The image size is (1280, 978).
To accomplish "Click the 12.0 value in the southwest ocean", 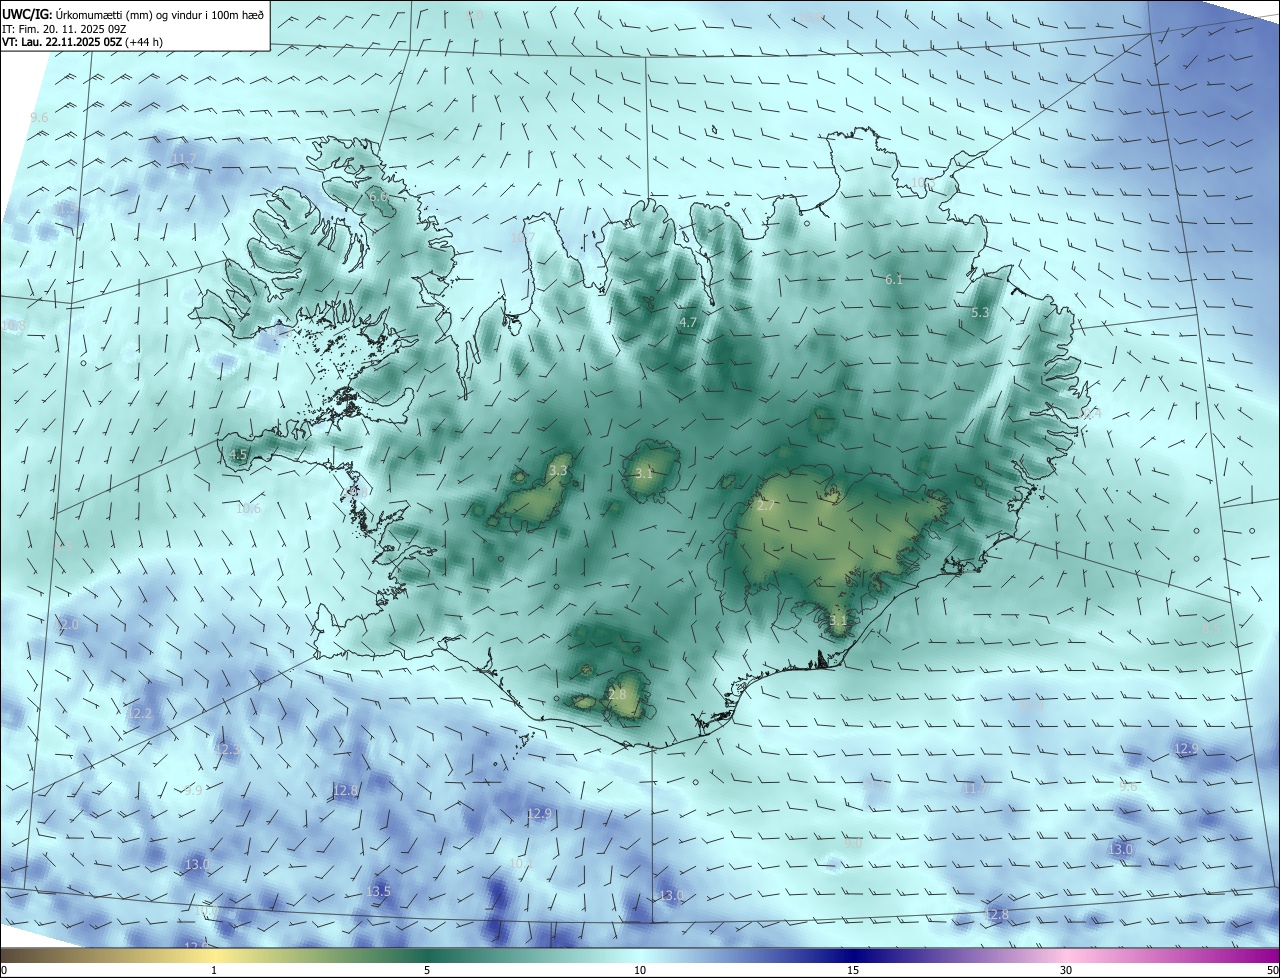I will pos(66,624).
